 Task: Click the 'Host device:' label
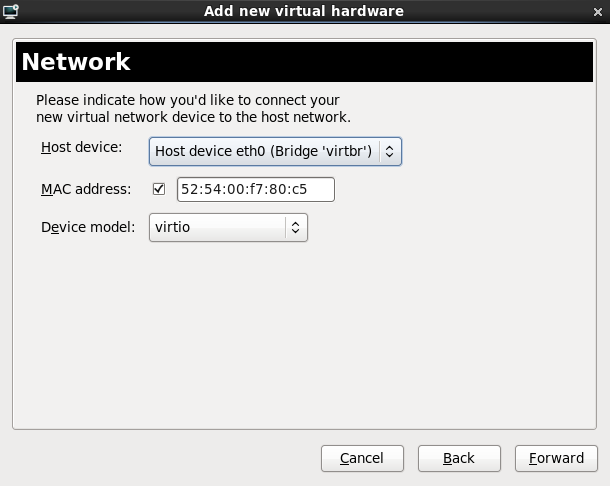pos(81,148)
